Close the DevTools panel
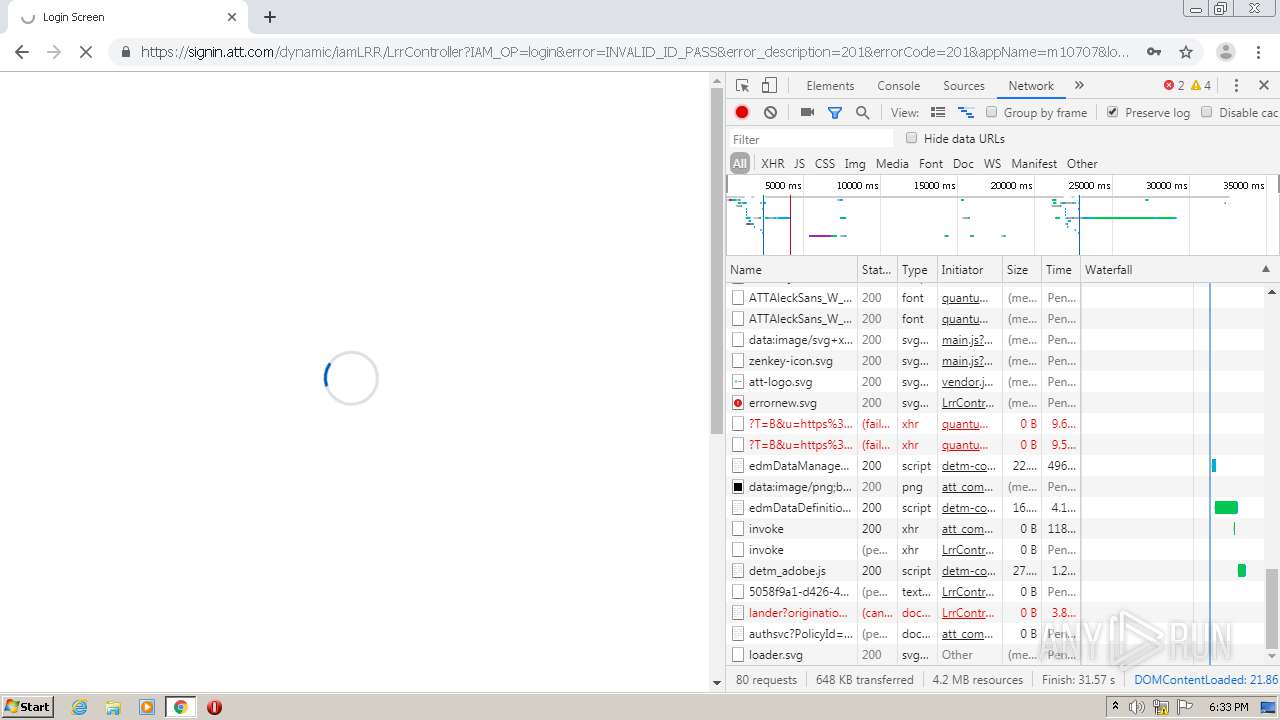 [x=1264, y=86]
